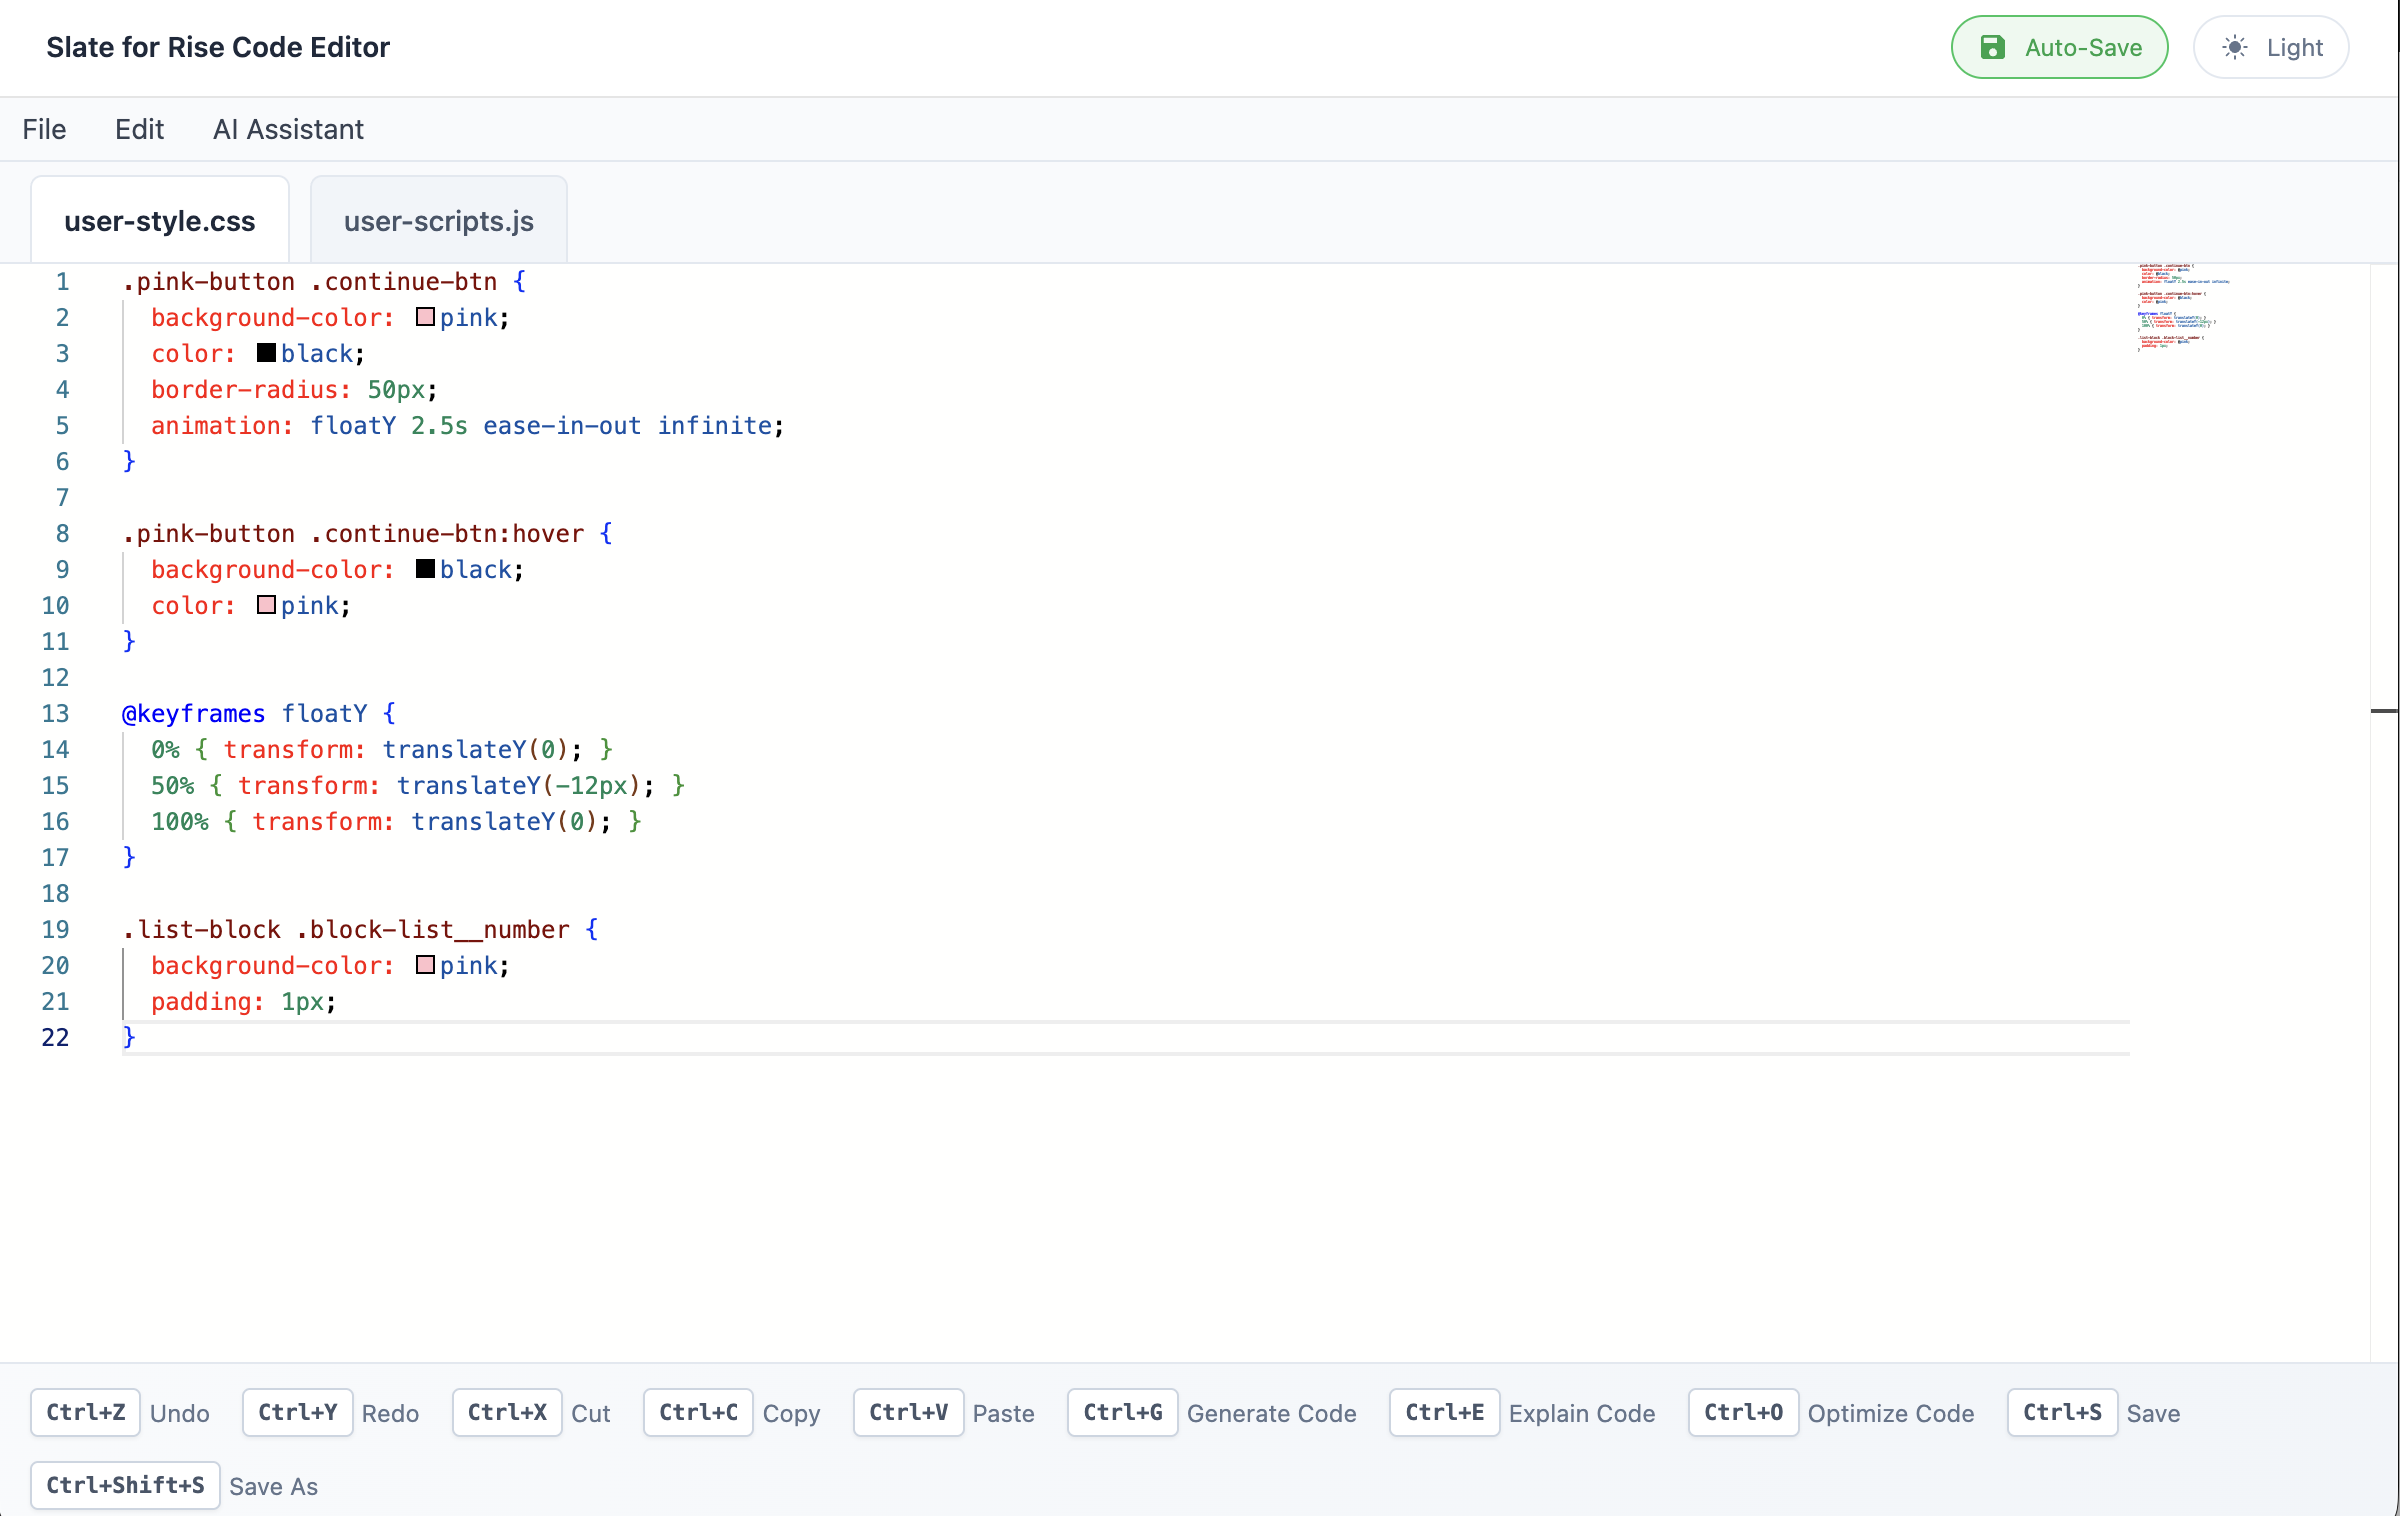Open the Edit menu
Image resolution: width=2400 pixels, height=1516 pixels.
(139, 129)
